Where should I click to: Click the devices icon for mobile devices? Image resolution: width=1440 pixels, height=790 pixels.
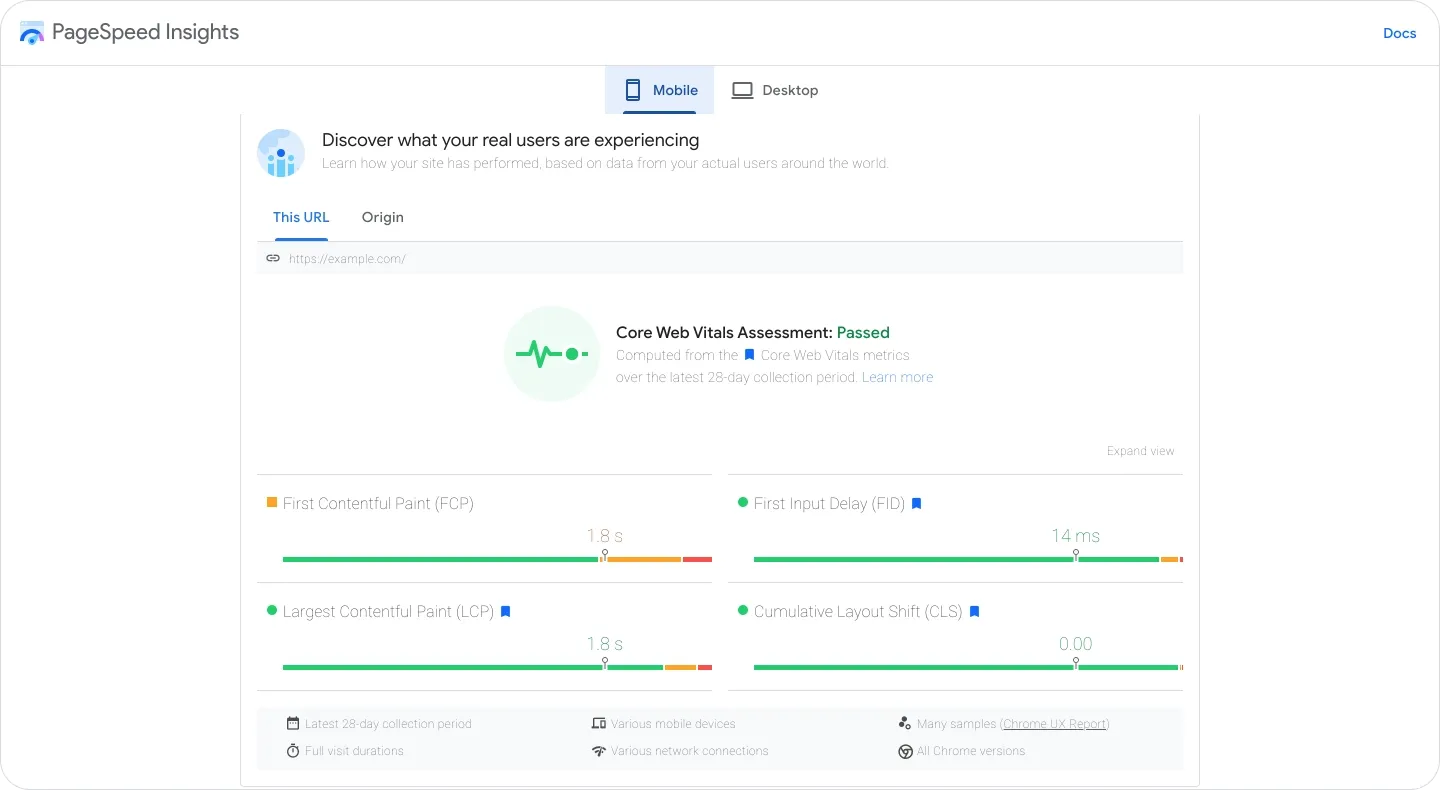coord(598,723)
